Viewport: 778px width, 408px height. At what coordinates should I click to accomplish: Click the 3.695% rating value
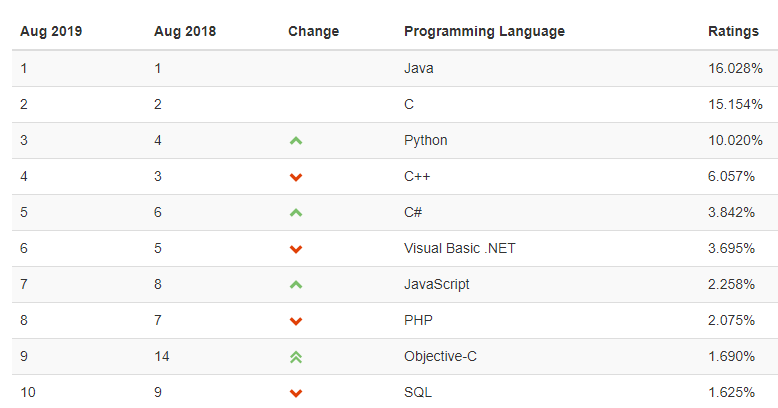tap(731, 248)
